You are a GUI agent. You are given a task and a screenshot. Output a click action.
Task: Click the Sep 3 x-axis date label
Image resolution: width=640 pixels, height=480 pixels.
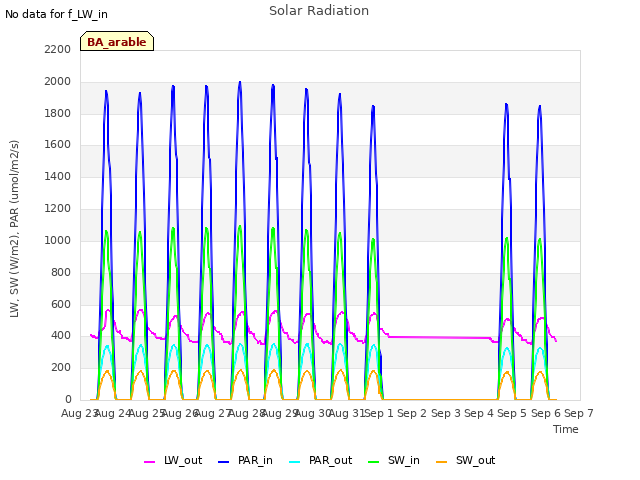[446, 413]
